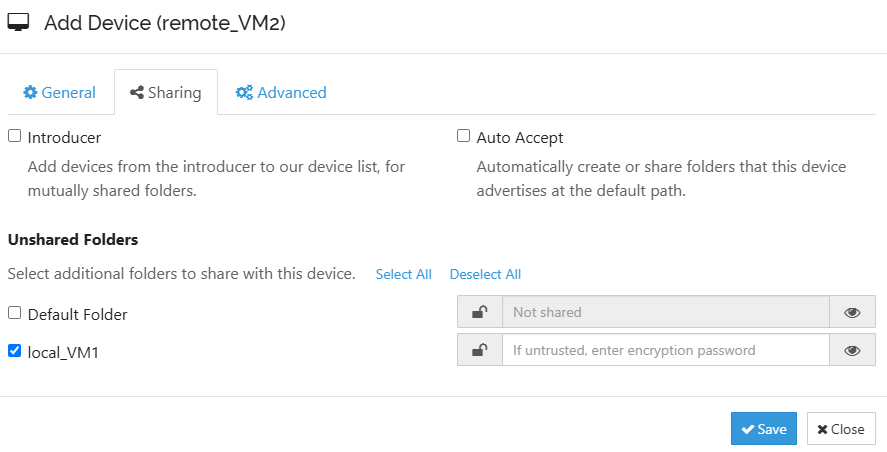Show password with the eye icon for local_VM1
The height and width of the screenshot is (452, 887).
click(852, 350)
